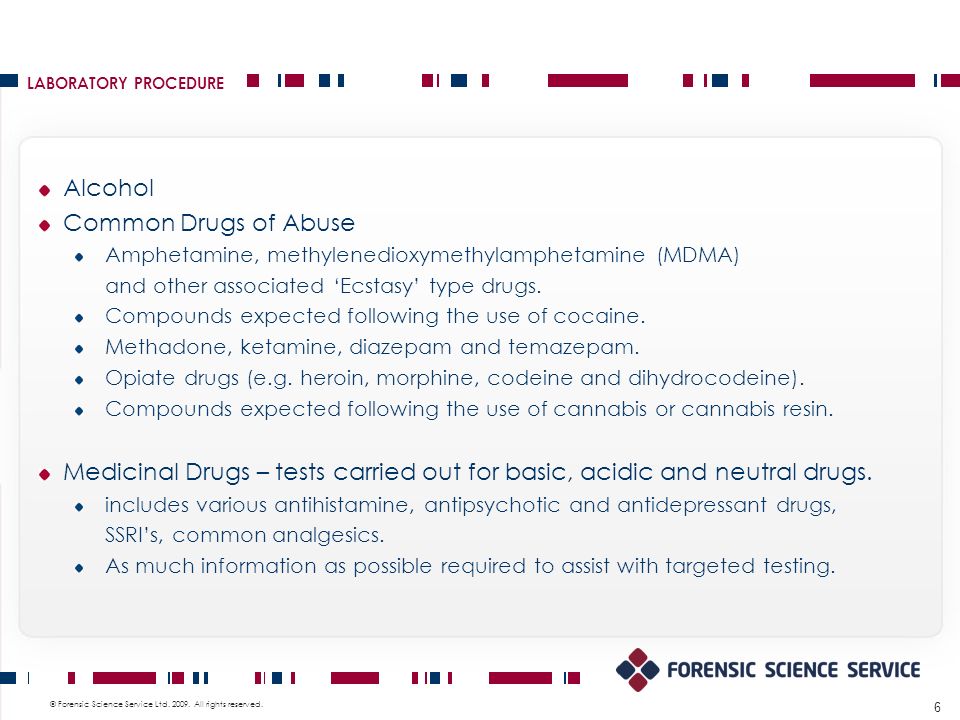This screenshot has width=960, height=720.
Task: Click the FORENSIC SCIENCE SERVICE wordmark
Action: tap(793, 670)
